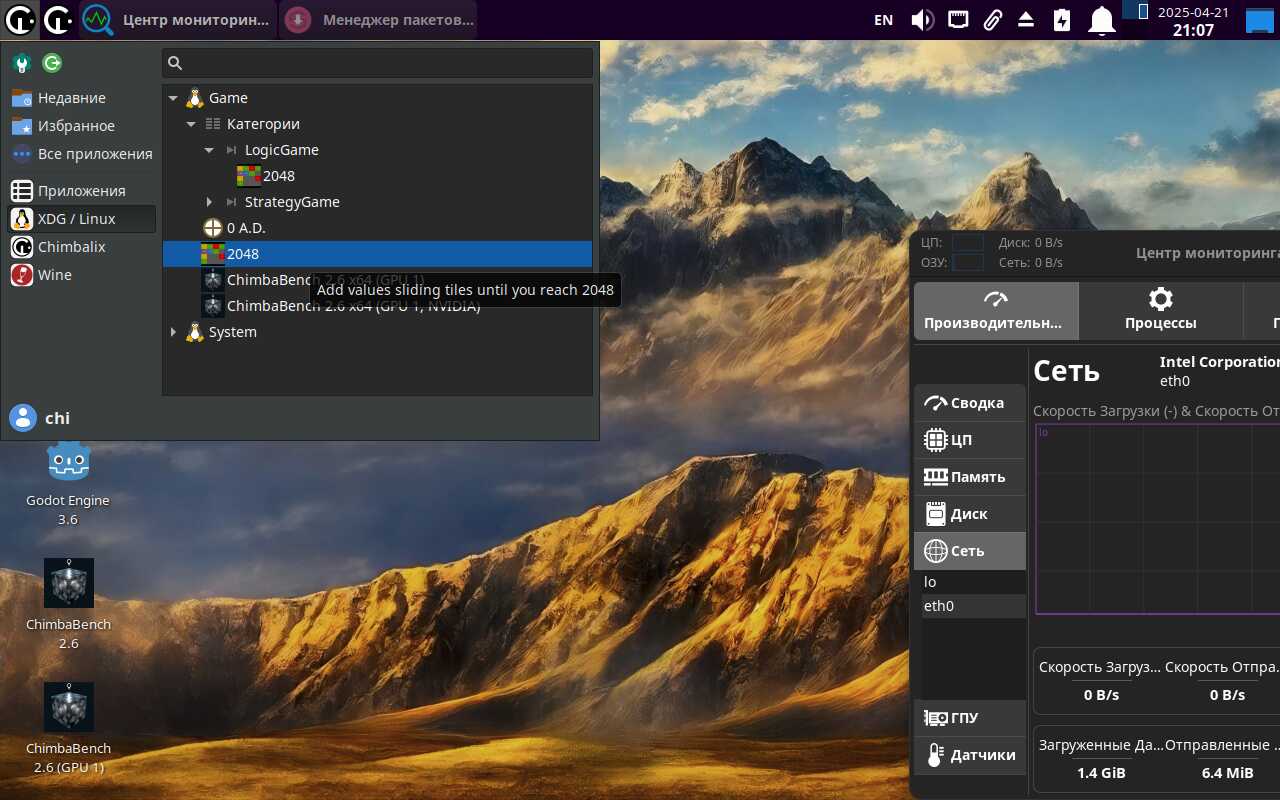1280x800 pixels.
Task: Switch to the Менеджер пакетов taskbar window
Action: (x=378, y=19)
